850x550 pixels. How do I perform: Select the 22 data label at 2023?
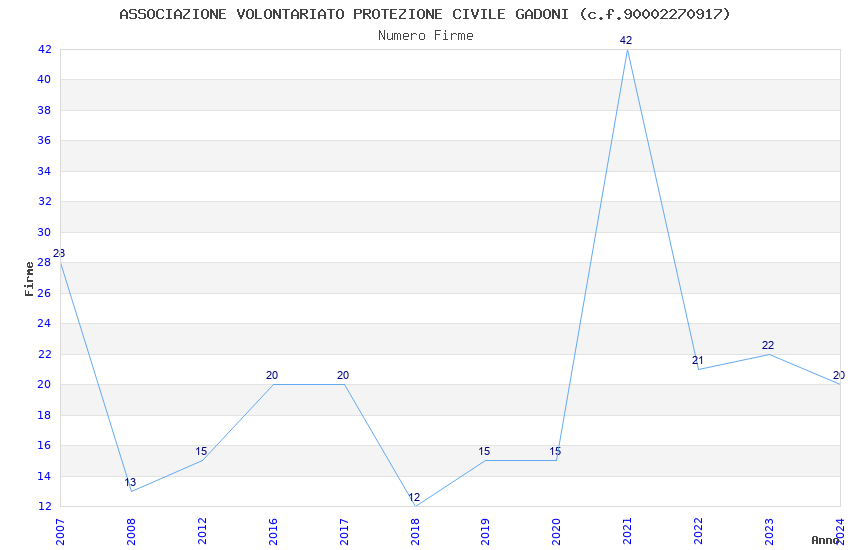pyautogui.click(x=768, y=345)
